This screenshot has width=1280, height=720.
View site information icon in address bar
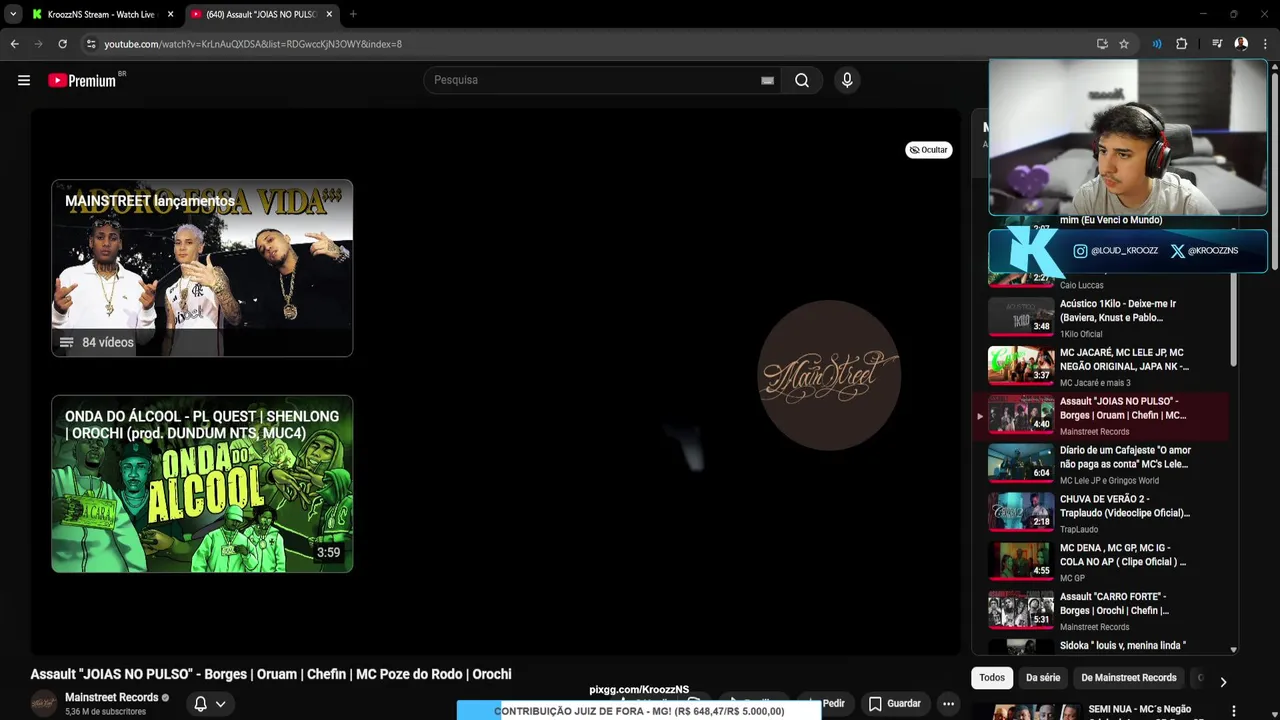click(x=91, y=44)
